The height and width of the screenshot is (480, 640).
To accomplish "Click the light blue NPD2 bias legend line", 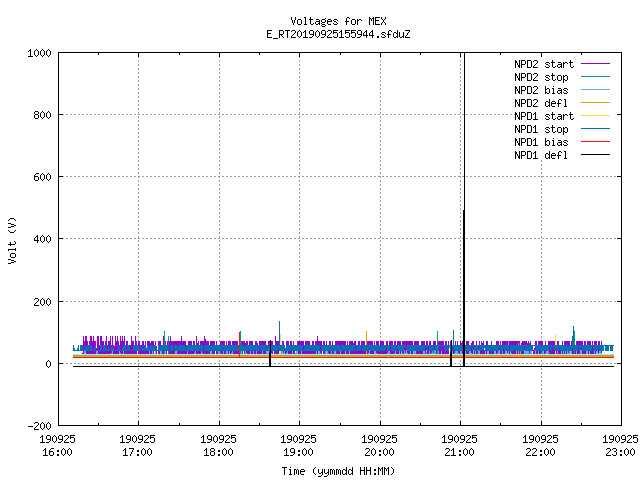I will [x=595, y=90].
